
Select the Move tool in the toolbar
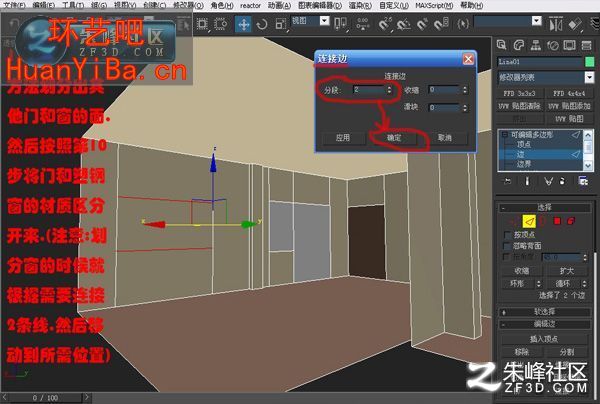point(243,24)
